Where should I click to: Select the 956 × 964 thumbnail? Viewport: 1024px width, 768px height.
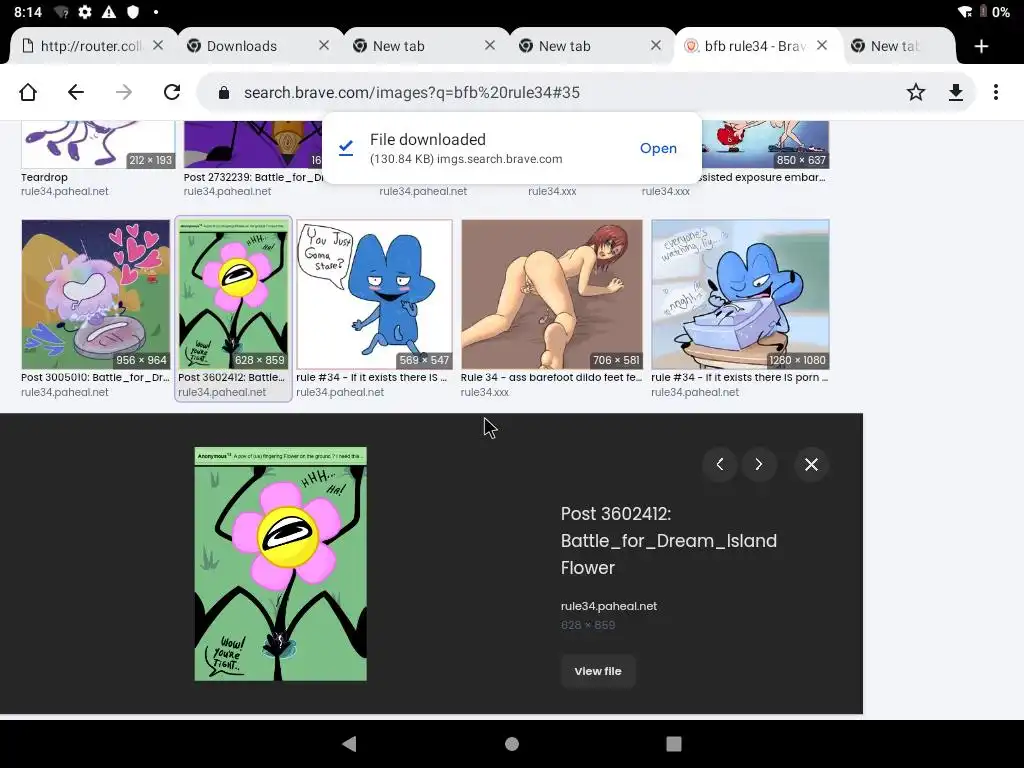pos(95,295)
